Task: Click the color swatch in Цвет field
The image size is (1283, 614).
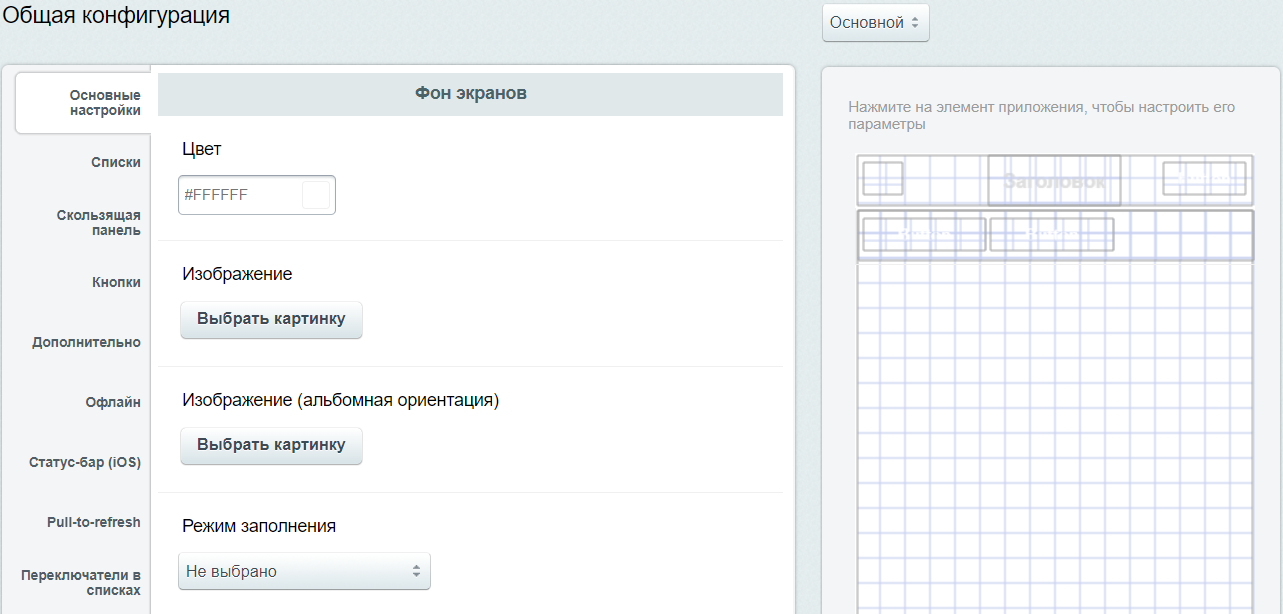Action: pyautogui.click(x=316, y=195)
